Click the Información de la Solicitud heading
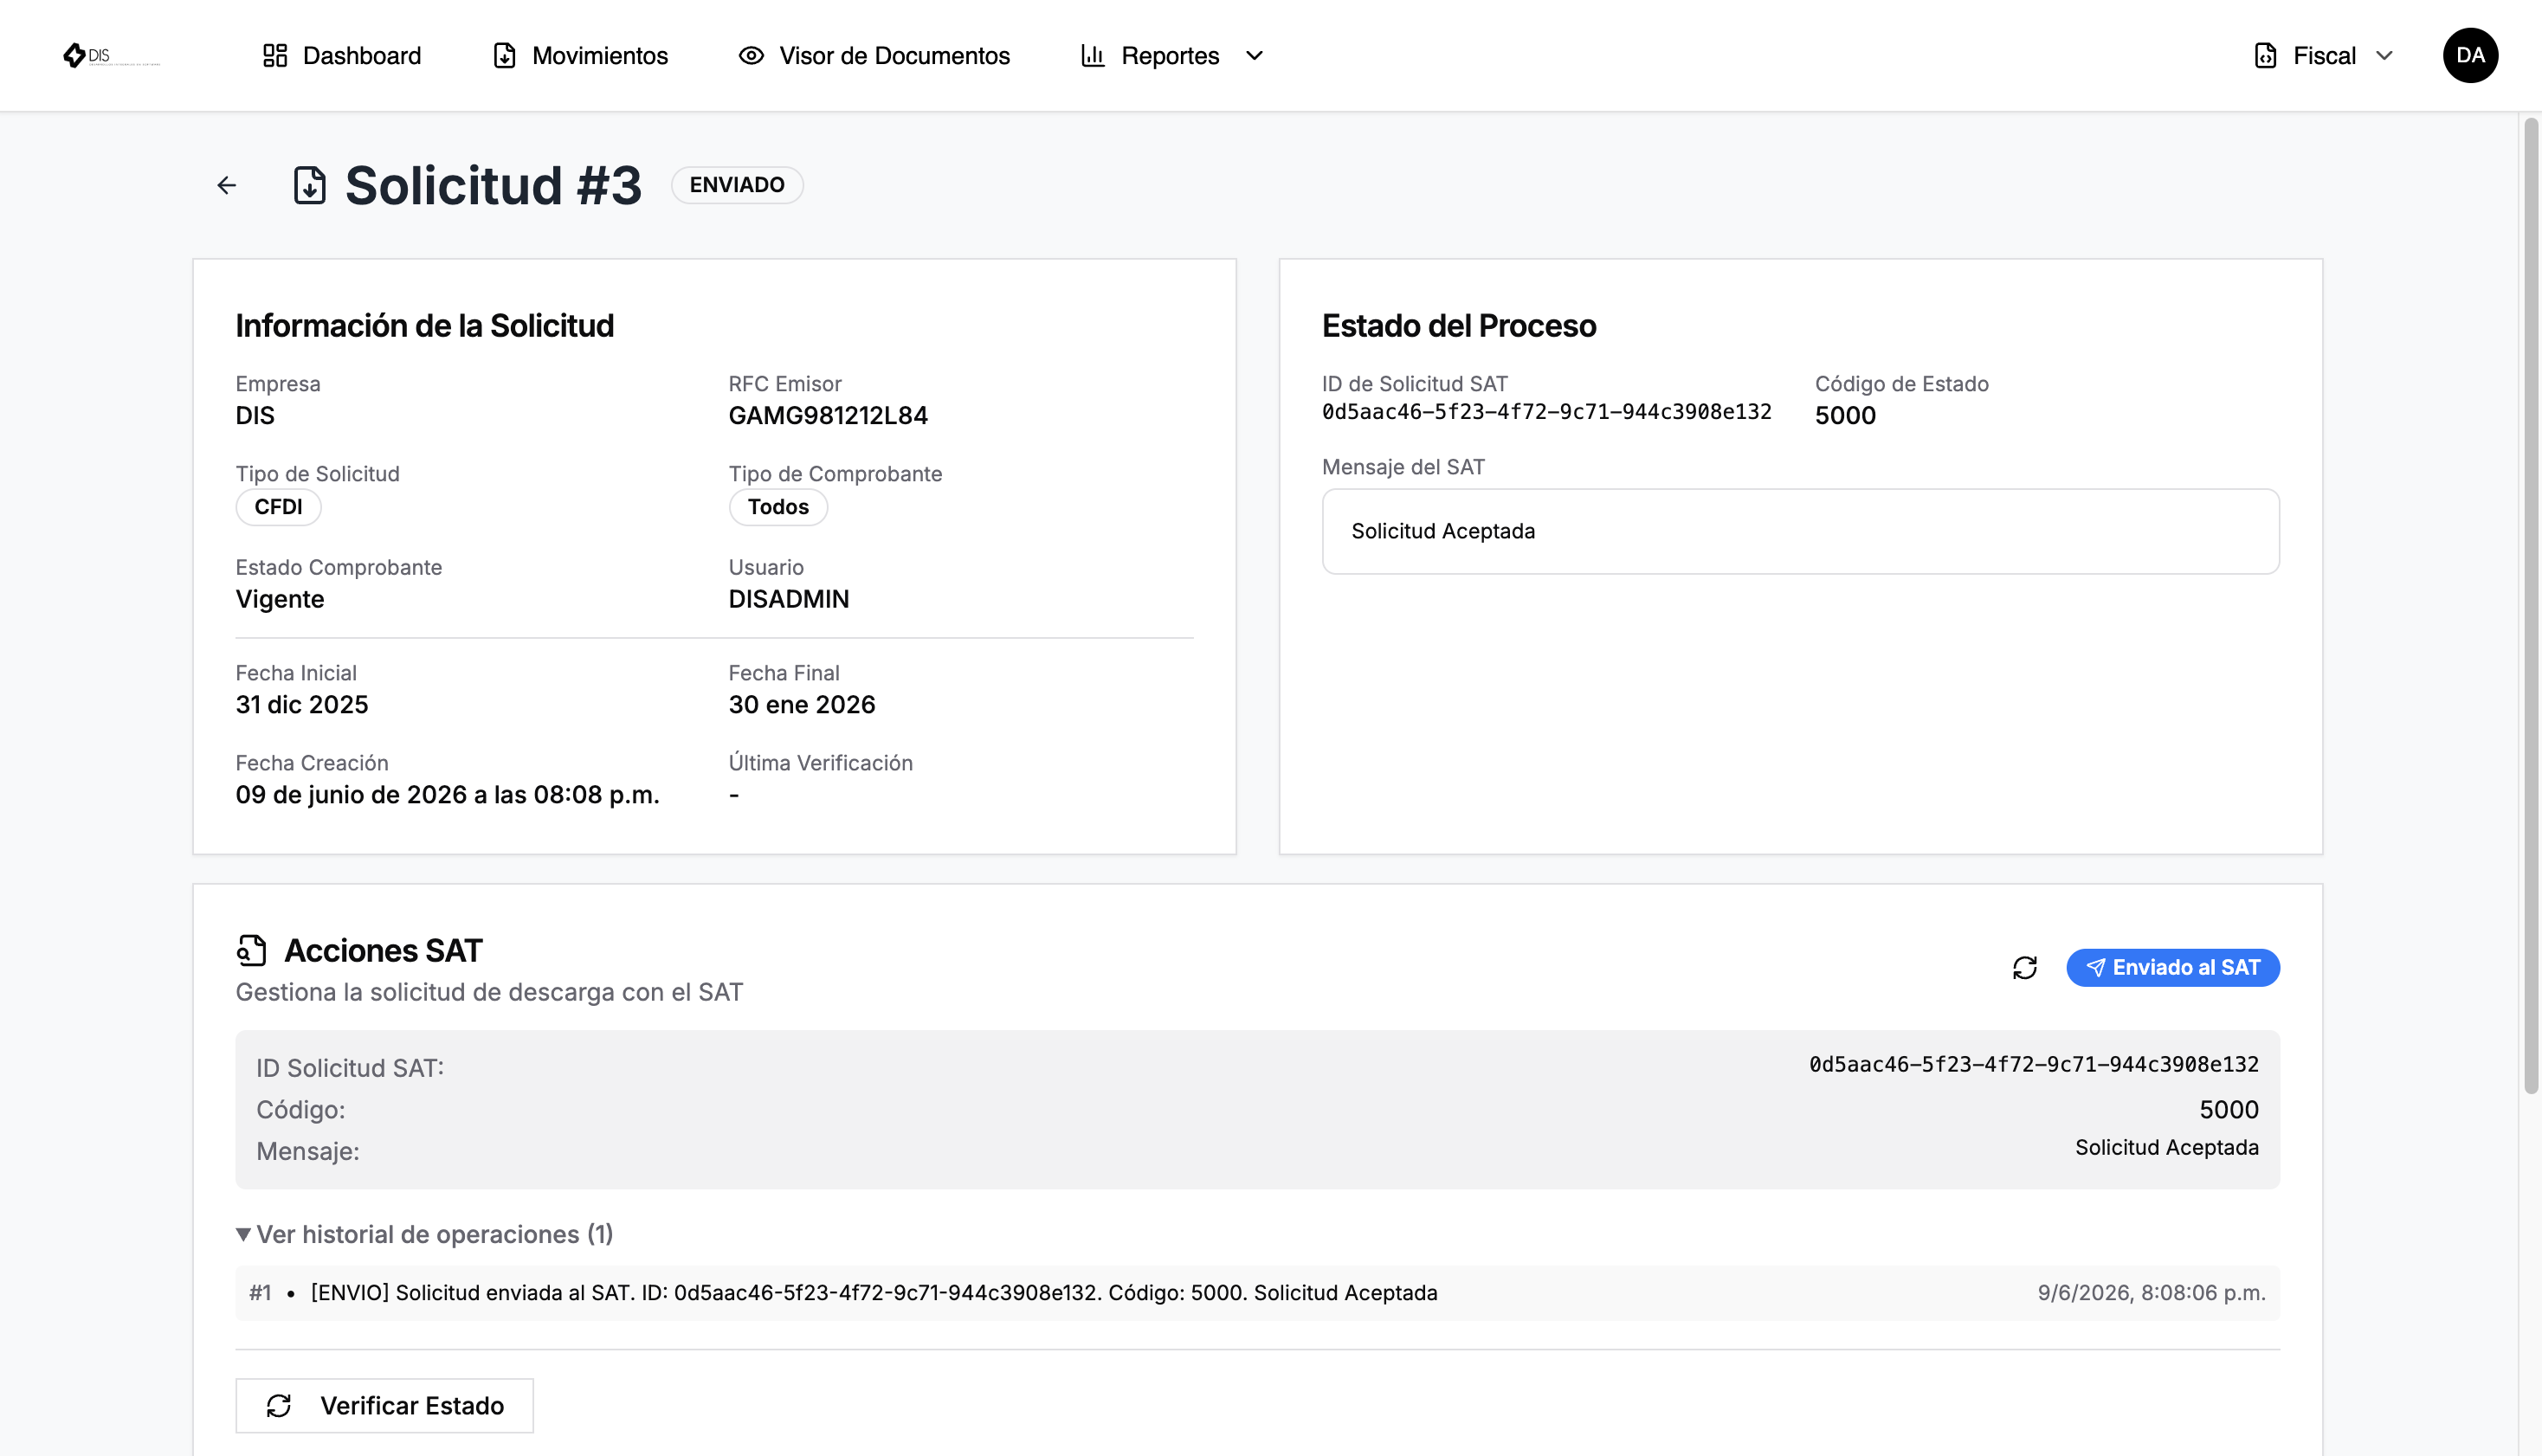 click(425, 326)
